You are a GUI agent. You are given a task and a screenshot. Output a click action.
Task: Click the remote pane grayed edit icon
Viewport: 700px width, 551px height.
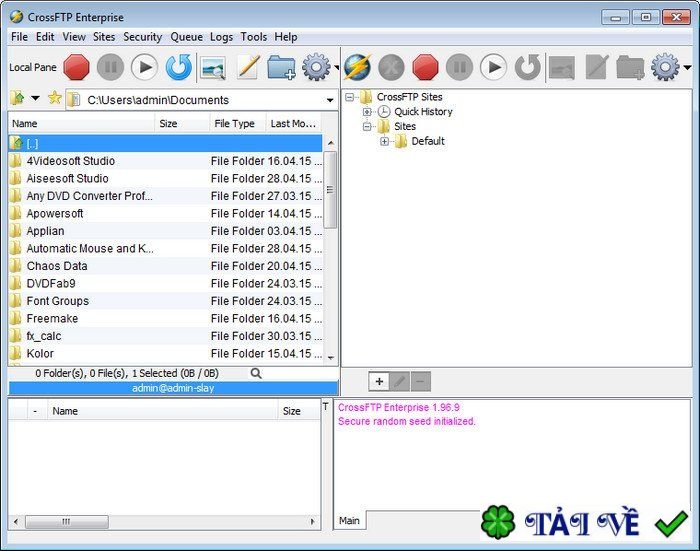(x=597, y=67)
